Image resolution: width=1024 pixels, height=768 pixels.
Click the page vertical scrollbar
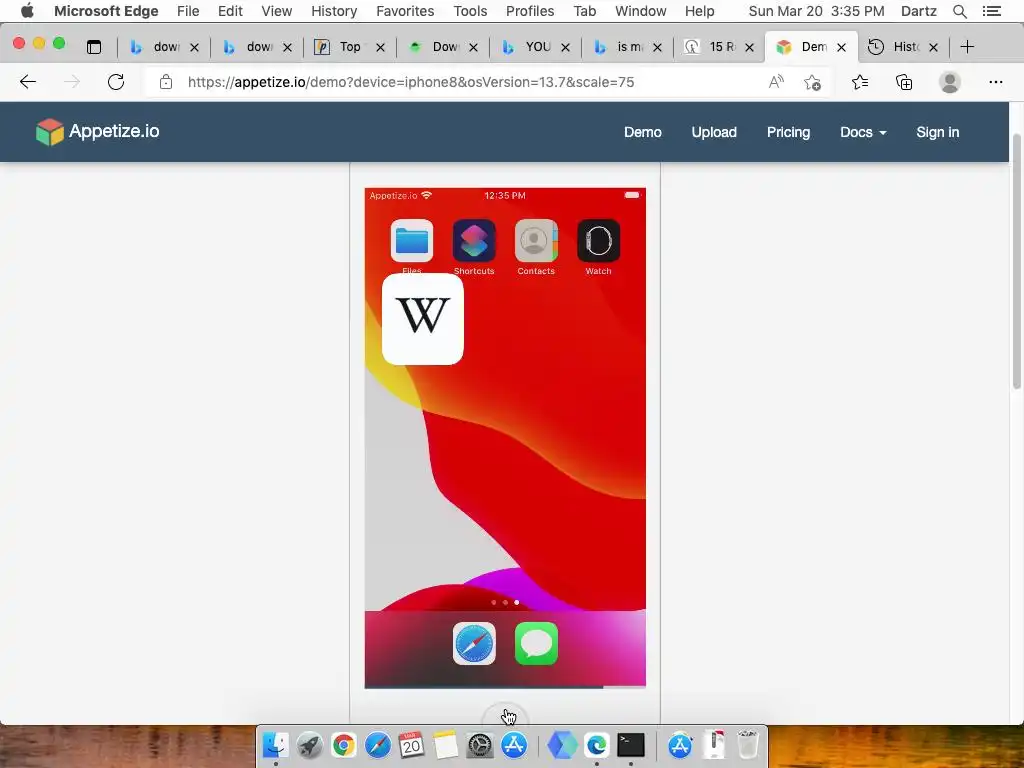[x=1017, y=261]
